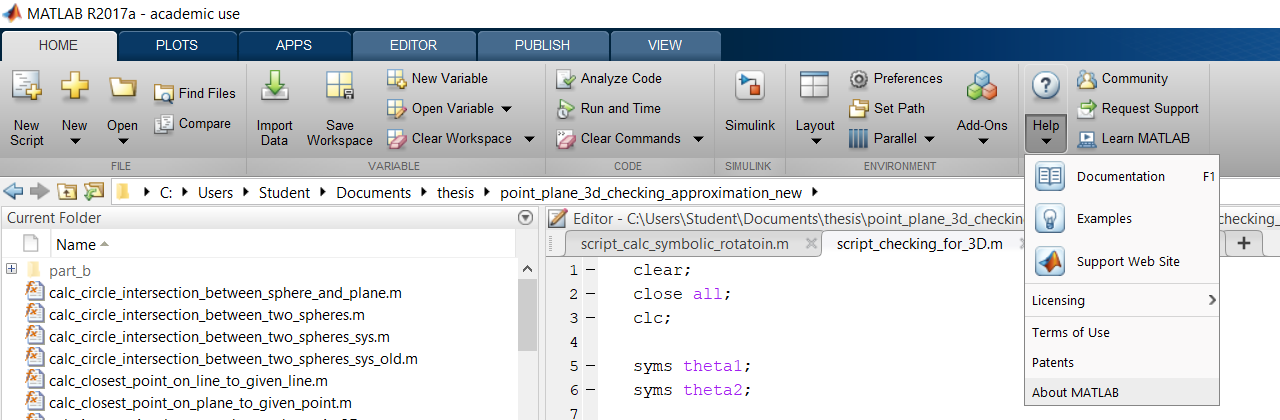The height and width of the screenshot is (420, 1280).
Task: Click Patents in the Help menu
Action: coord(1122,362)
